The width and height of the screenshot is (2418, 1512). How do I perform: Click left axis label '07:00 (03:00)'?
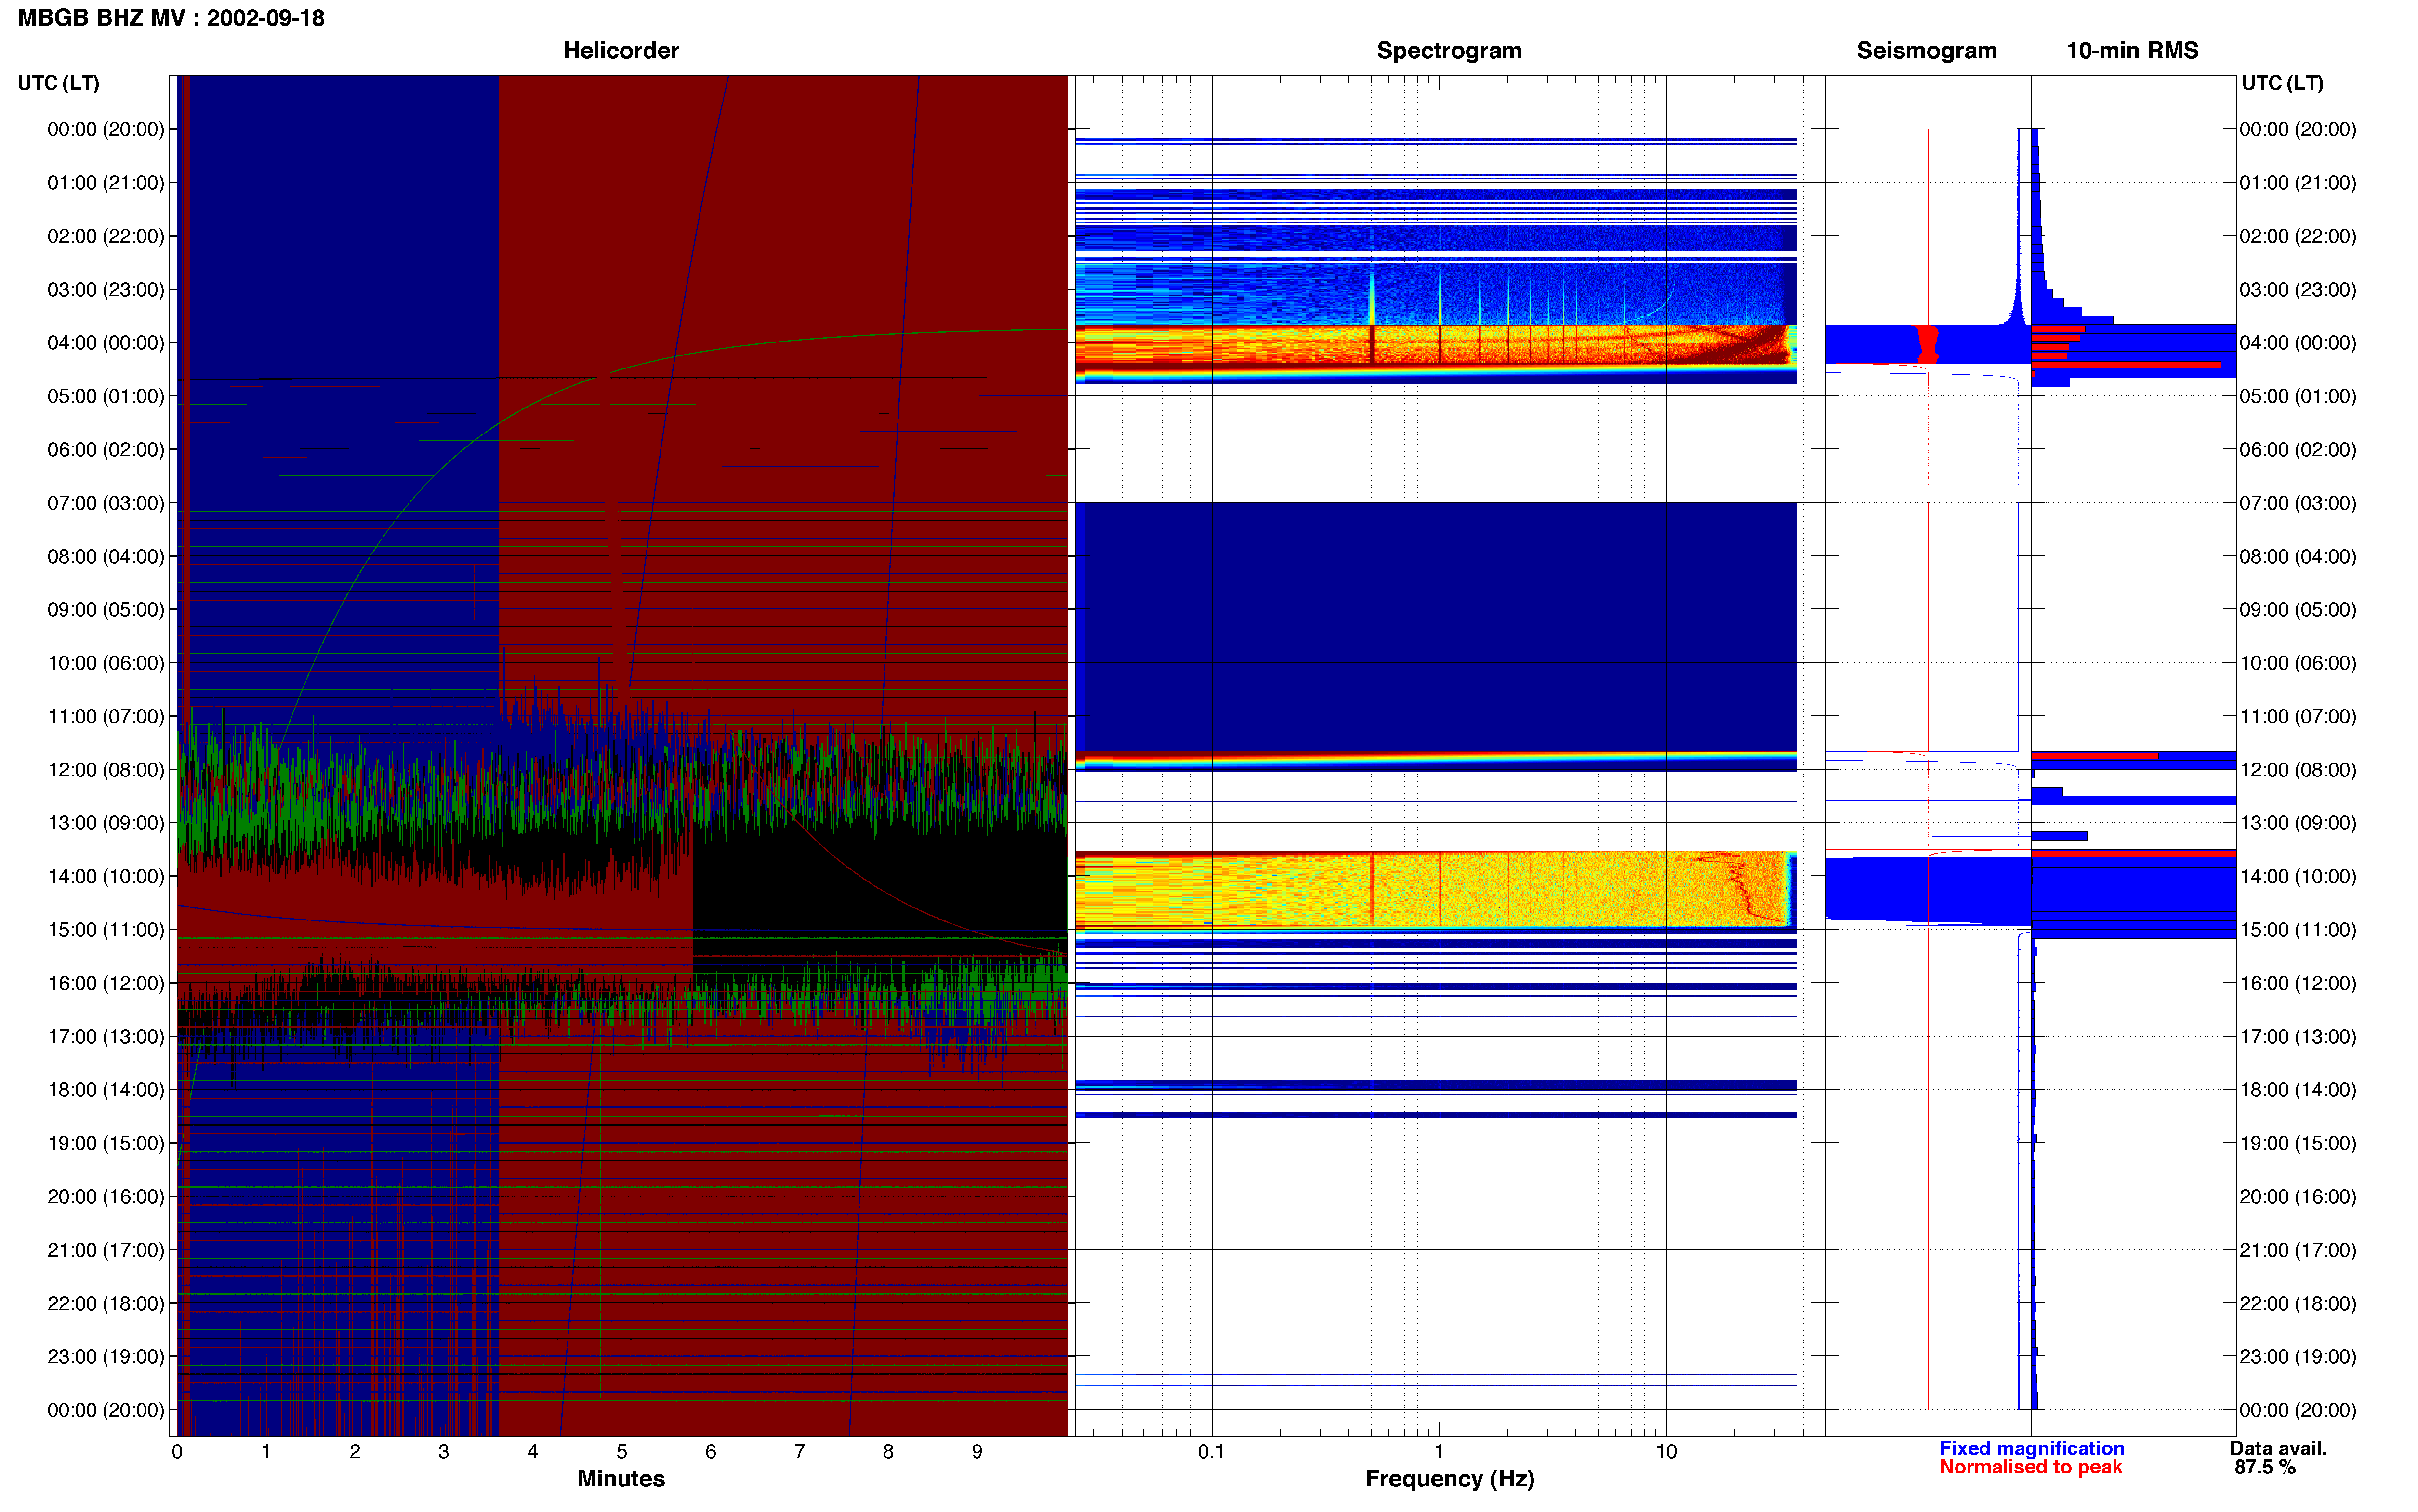(106, 503)
